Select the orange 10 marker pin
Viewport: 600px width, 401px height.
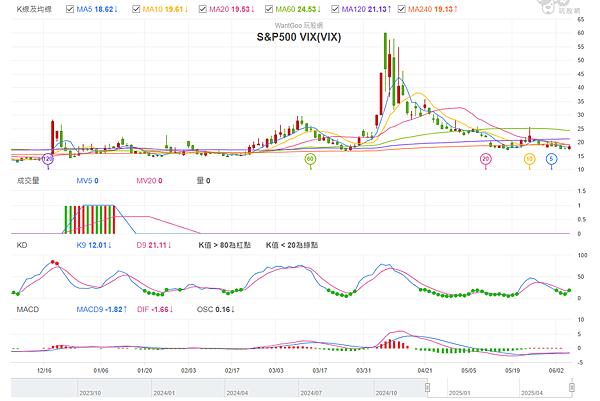(x=529, y=159)
